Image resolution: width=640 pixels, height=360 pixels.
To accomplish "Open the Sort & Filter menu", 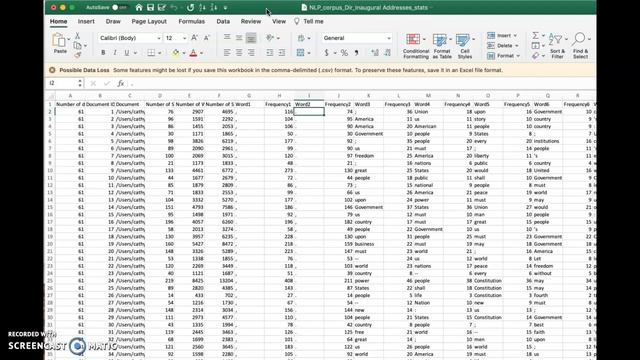I will click(x=558, y=46).
